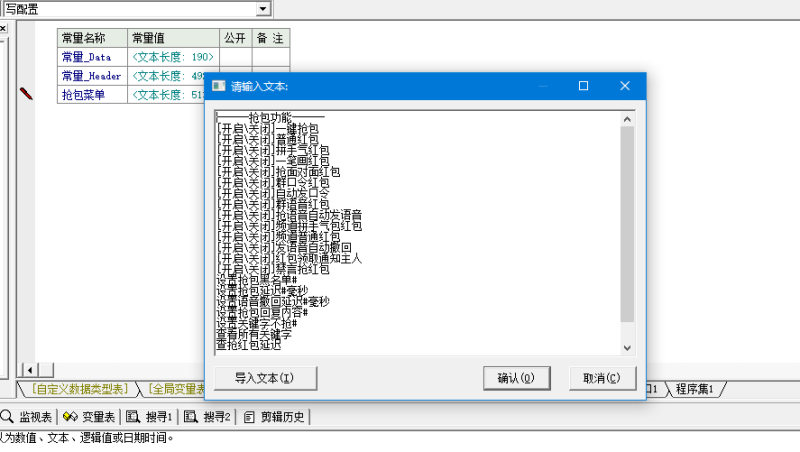Maximize the 请输入文本 dialog

coord(584,86)
